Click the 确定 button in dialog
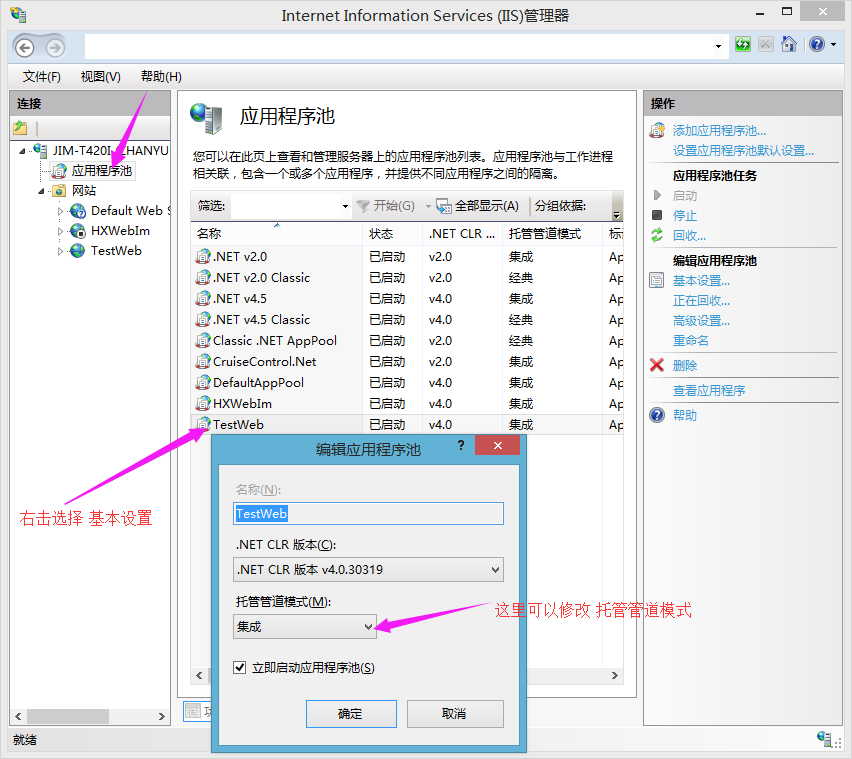Screen dimensions: 852x759 [351, 713]
